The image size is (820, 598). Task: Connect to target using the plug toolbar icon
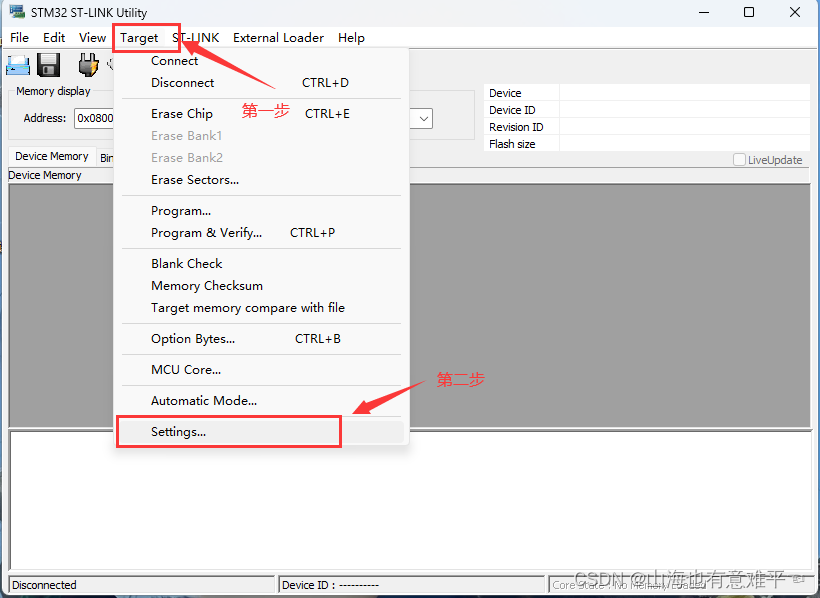(88, 64)
